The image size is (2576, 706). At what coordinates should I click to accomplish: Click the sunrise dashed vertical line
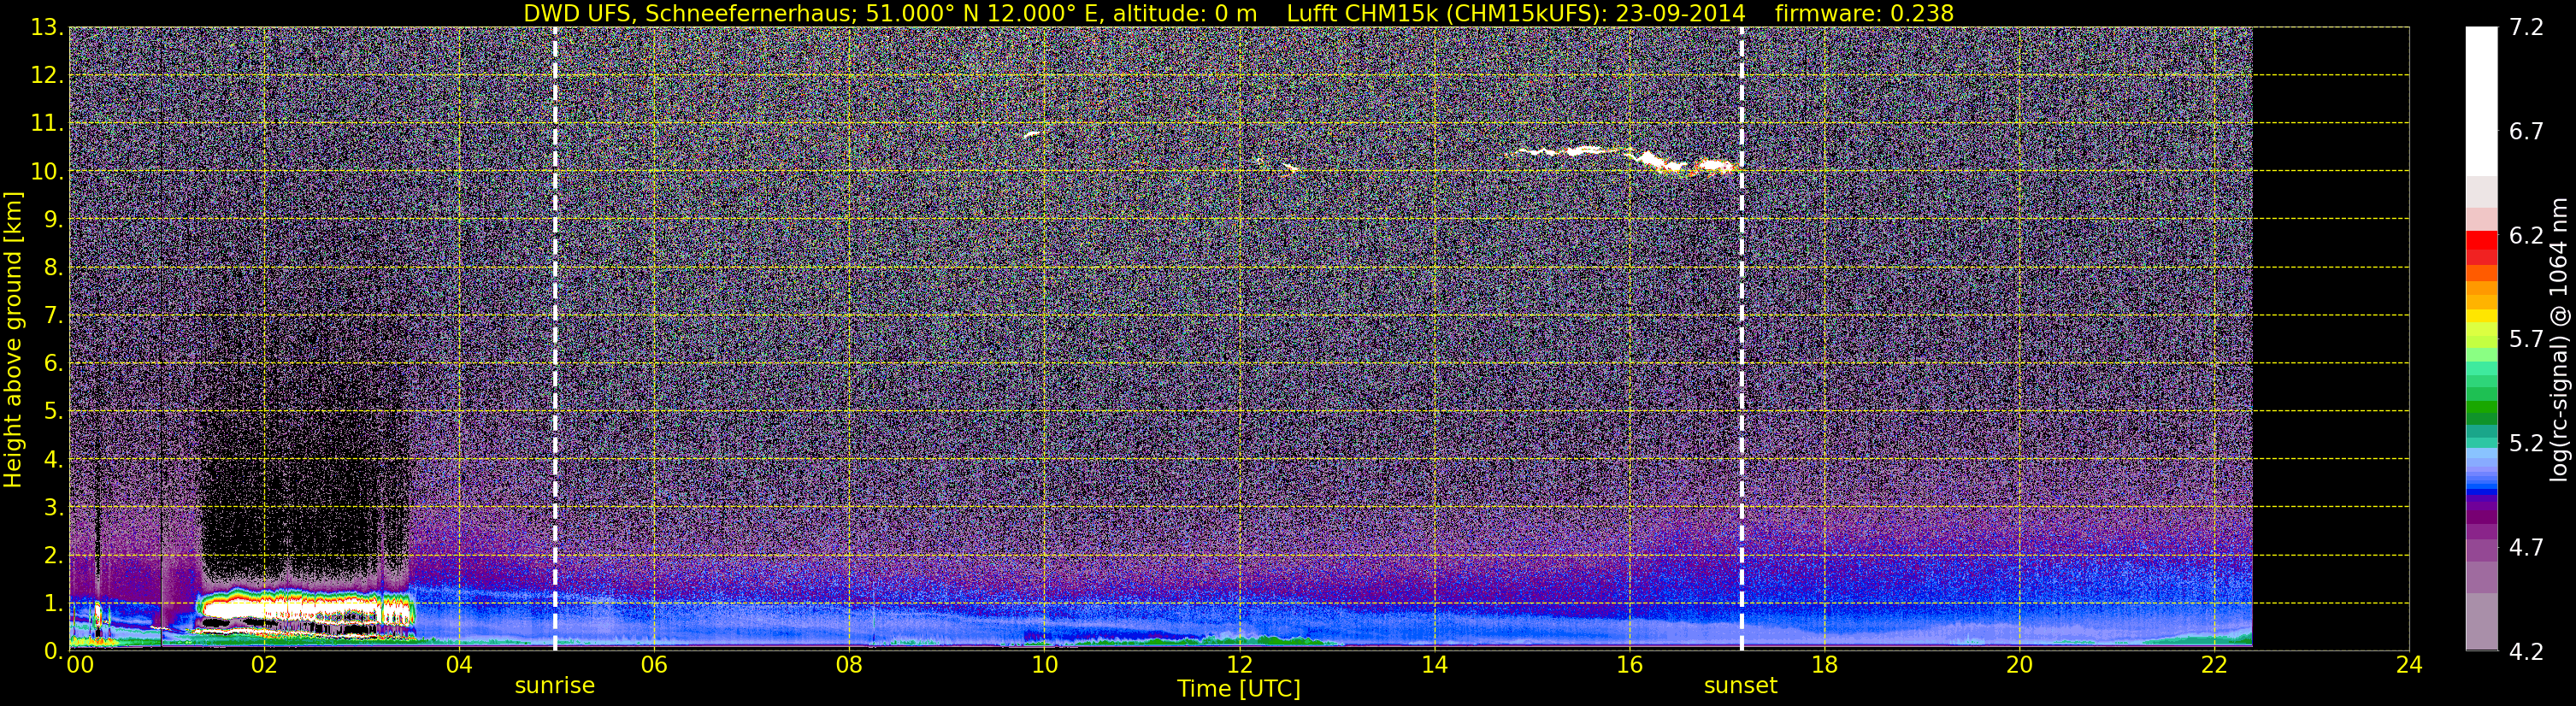tap(555, 338)
